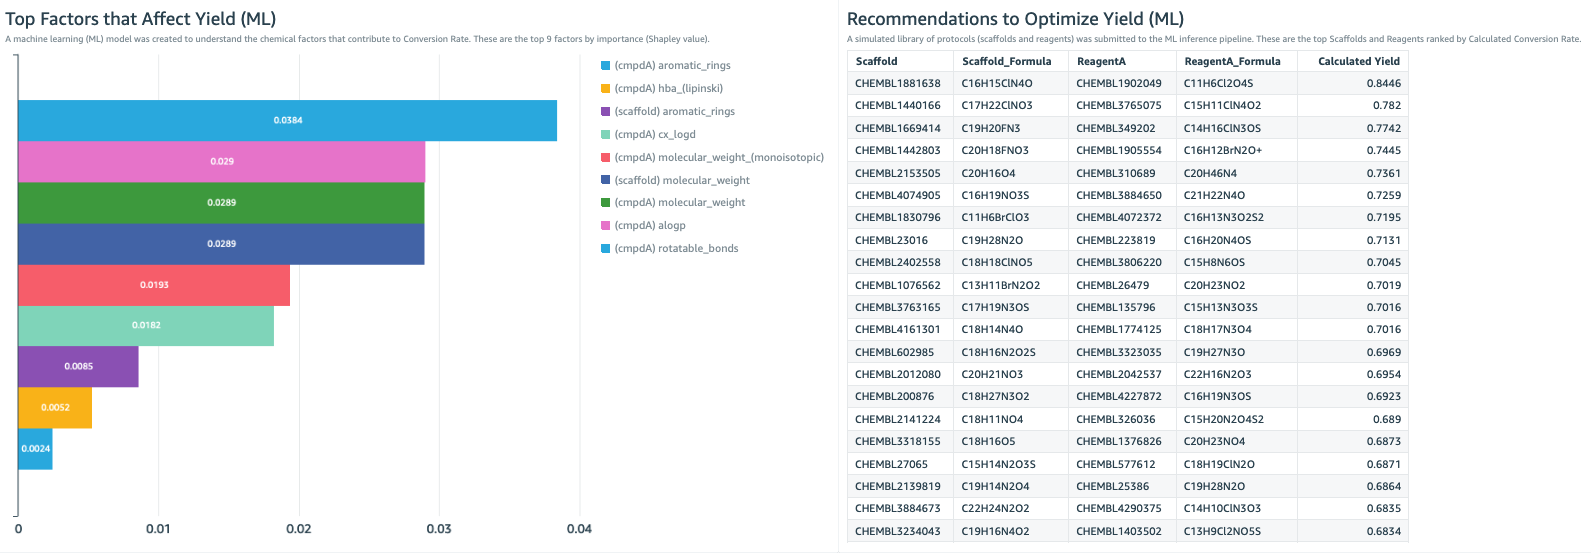Select the red bar labeled 0.0193

pyautogui.click(x=154, y=285)
